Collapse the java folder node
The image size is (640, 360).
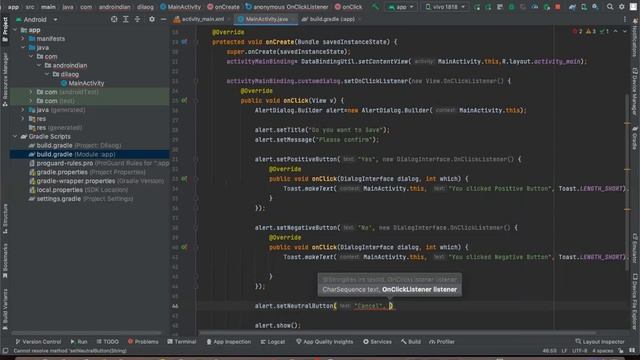coord(23,48)
